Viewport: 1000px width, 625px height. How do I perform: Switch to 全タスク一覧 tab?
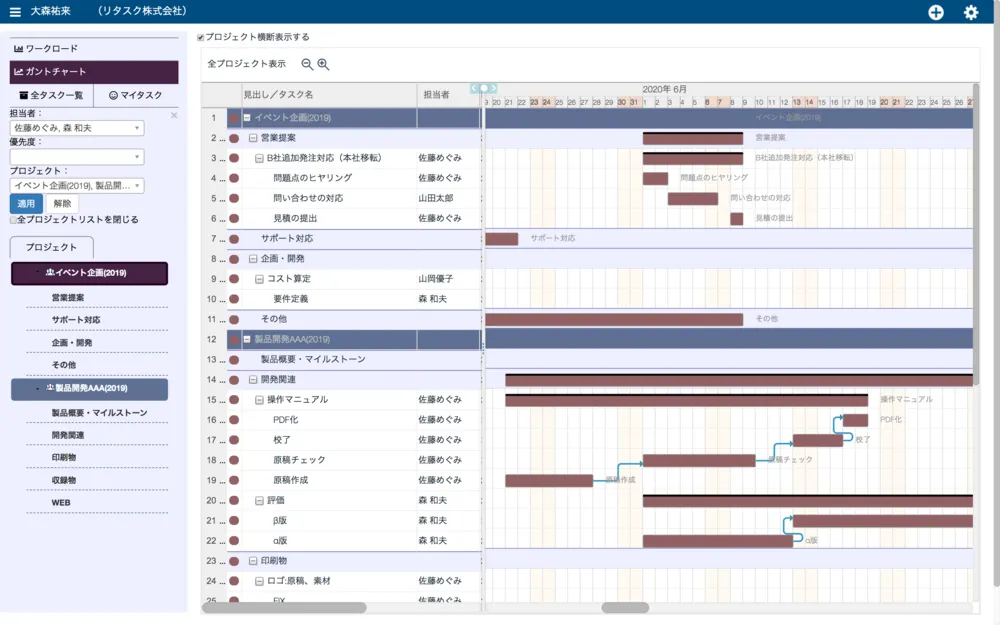(x=51, y=95)
